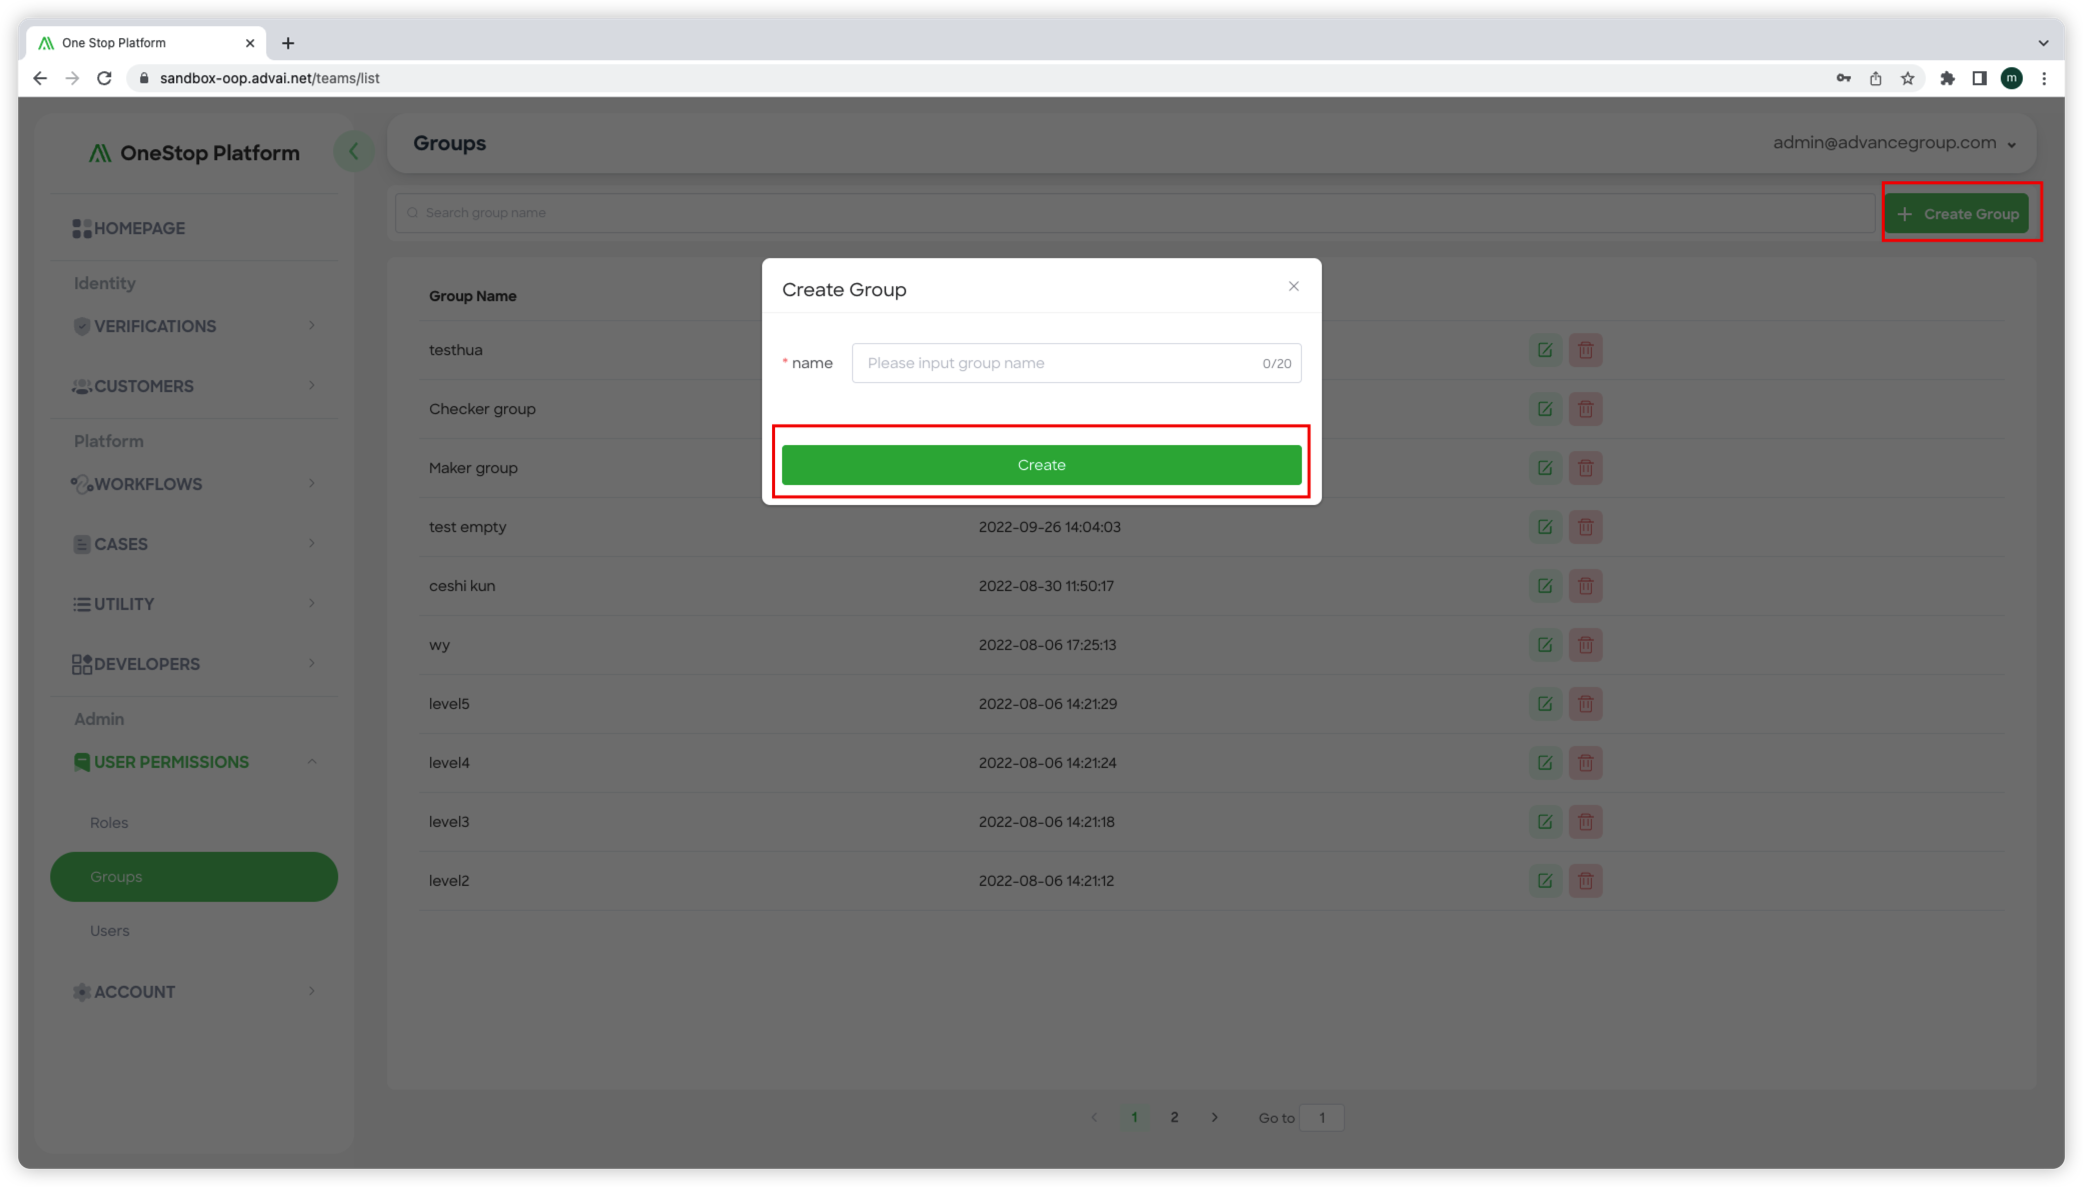Click edit icon for testhua group
The height and width of the screenshot is (1187, 2083).
1545,350
